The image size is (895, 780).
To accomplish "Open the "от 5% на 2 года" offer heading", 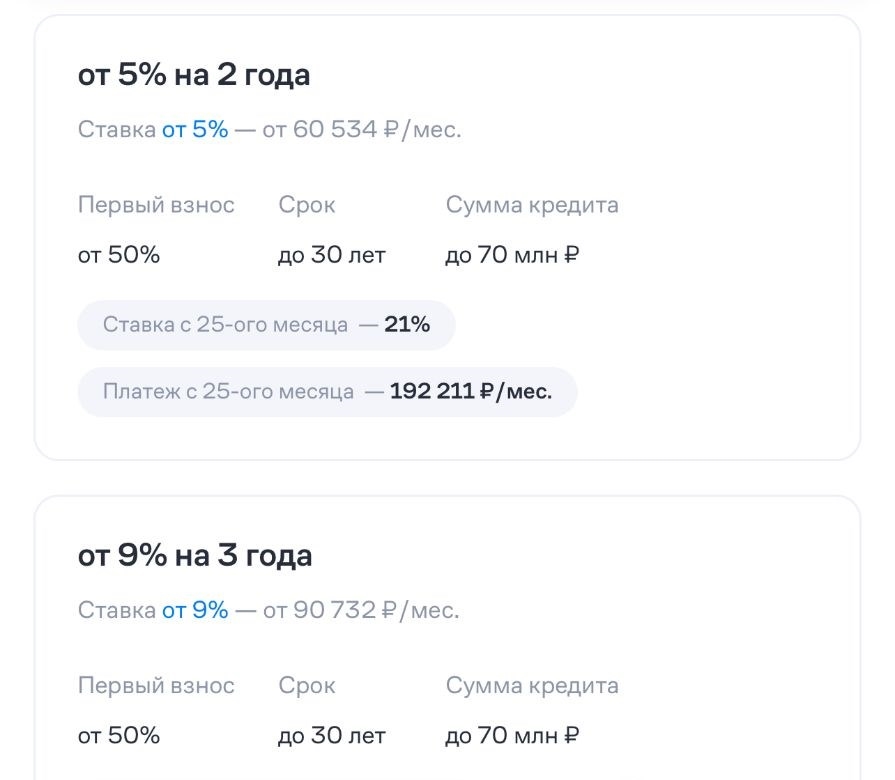I will point(194,75).
